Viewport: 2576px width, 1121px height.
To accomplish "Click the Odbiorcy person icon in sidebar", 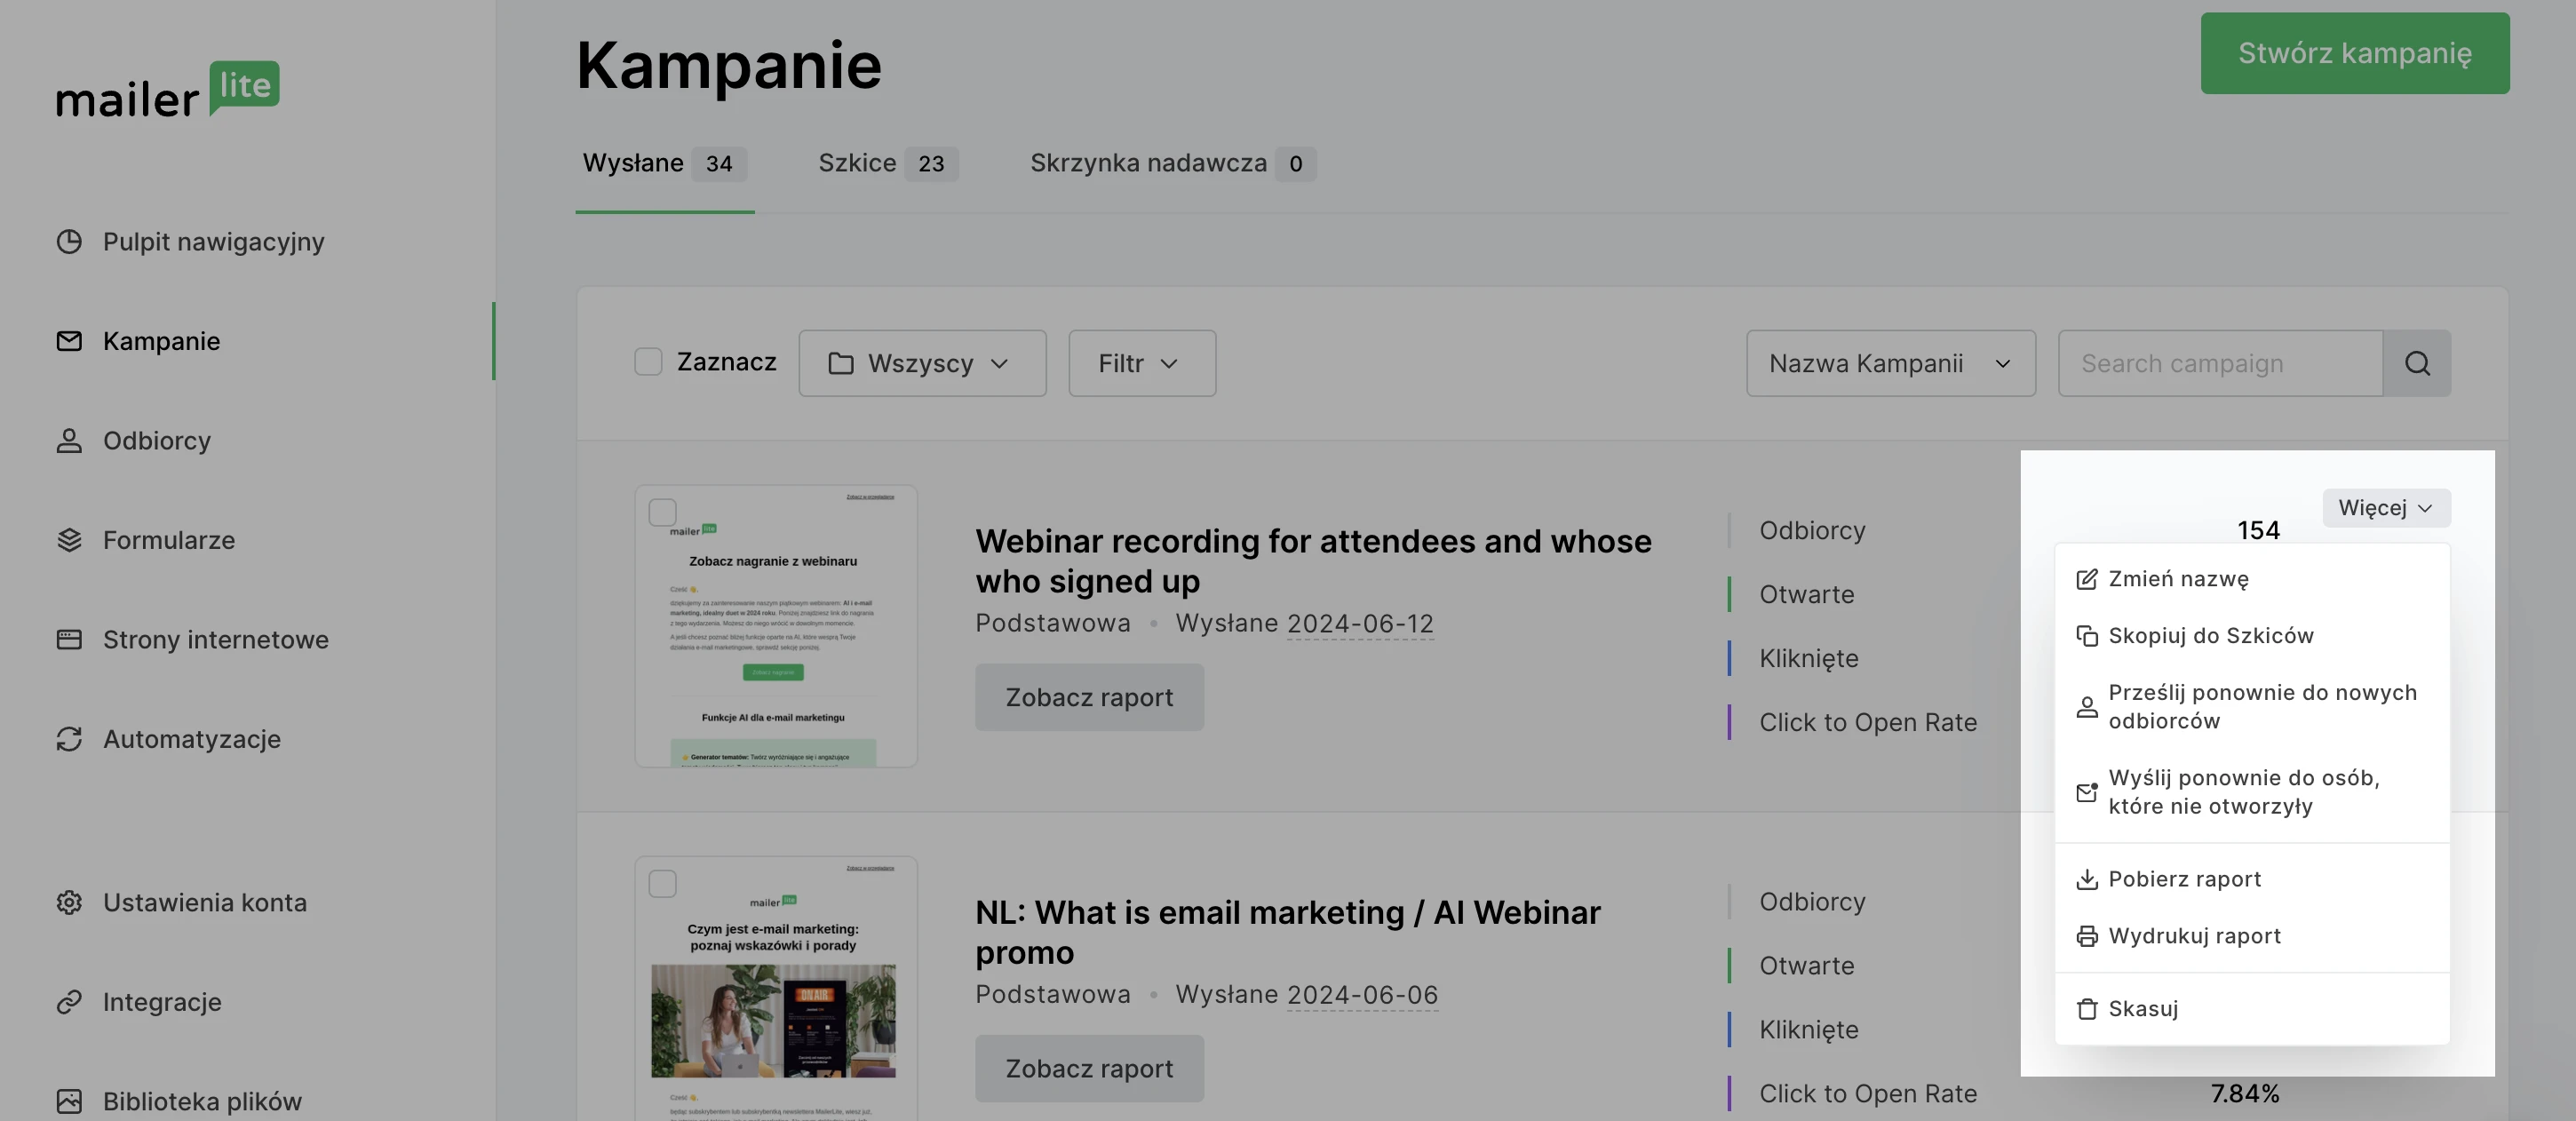I will tap(69, 441).
